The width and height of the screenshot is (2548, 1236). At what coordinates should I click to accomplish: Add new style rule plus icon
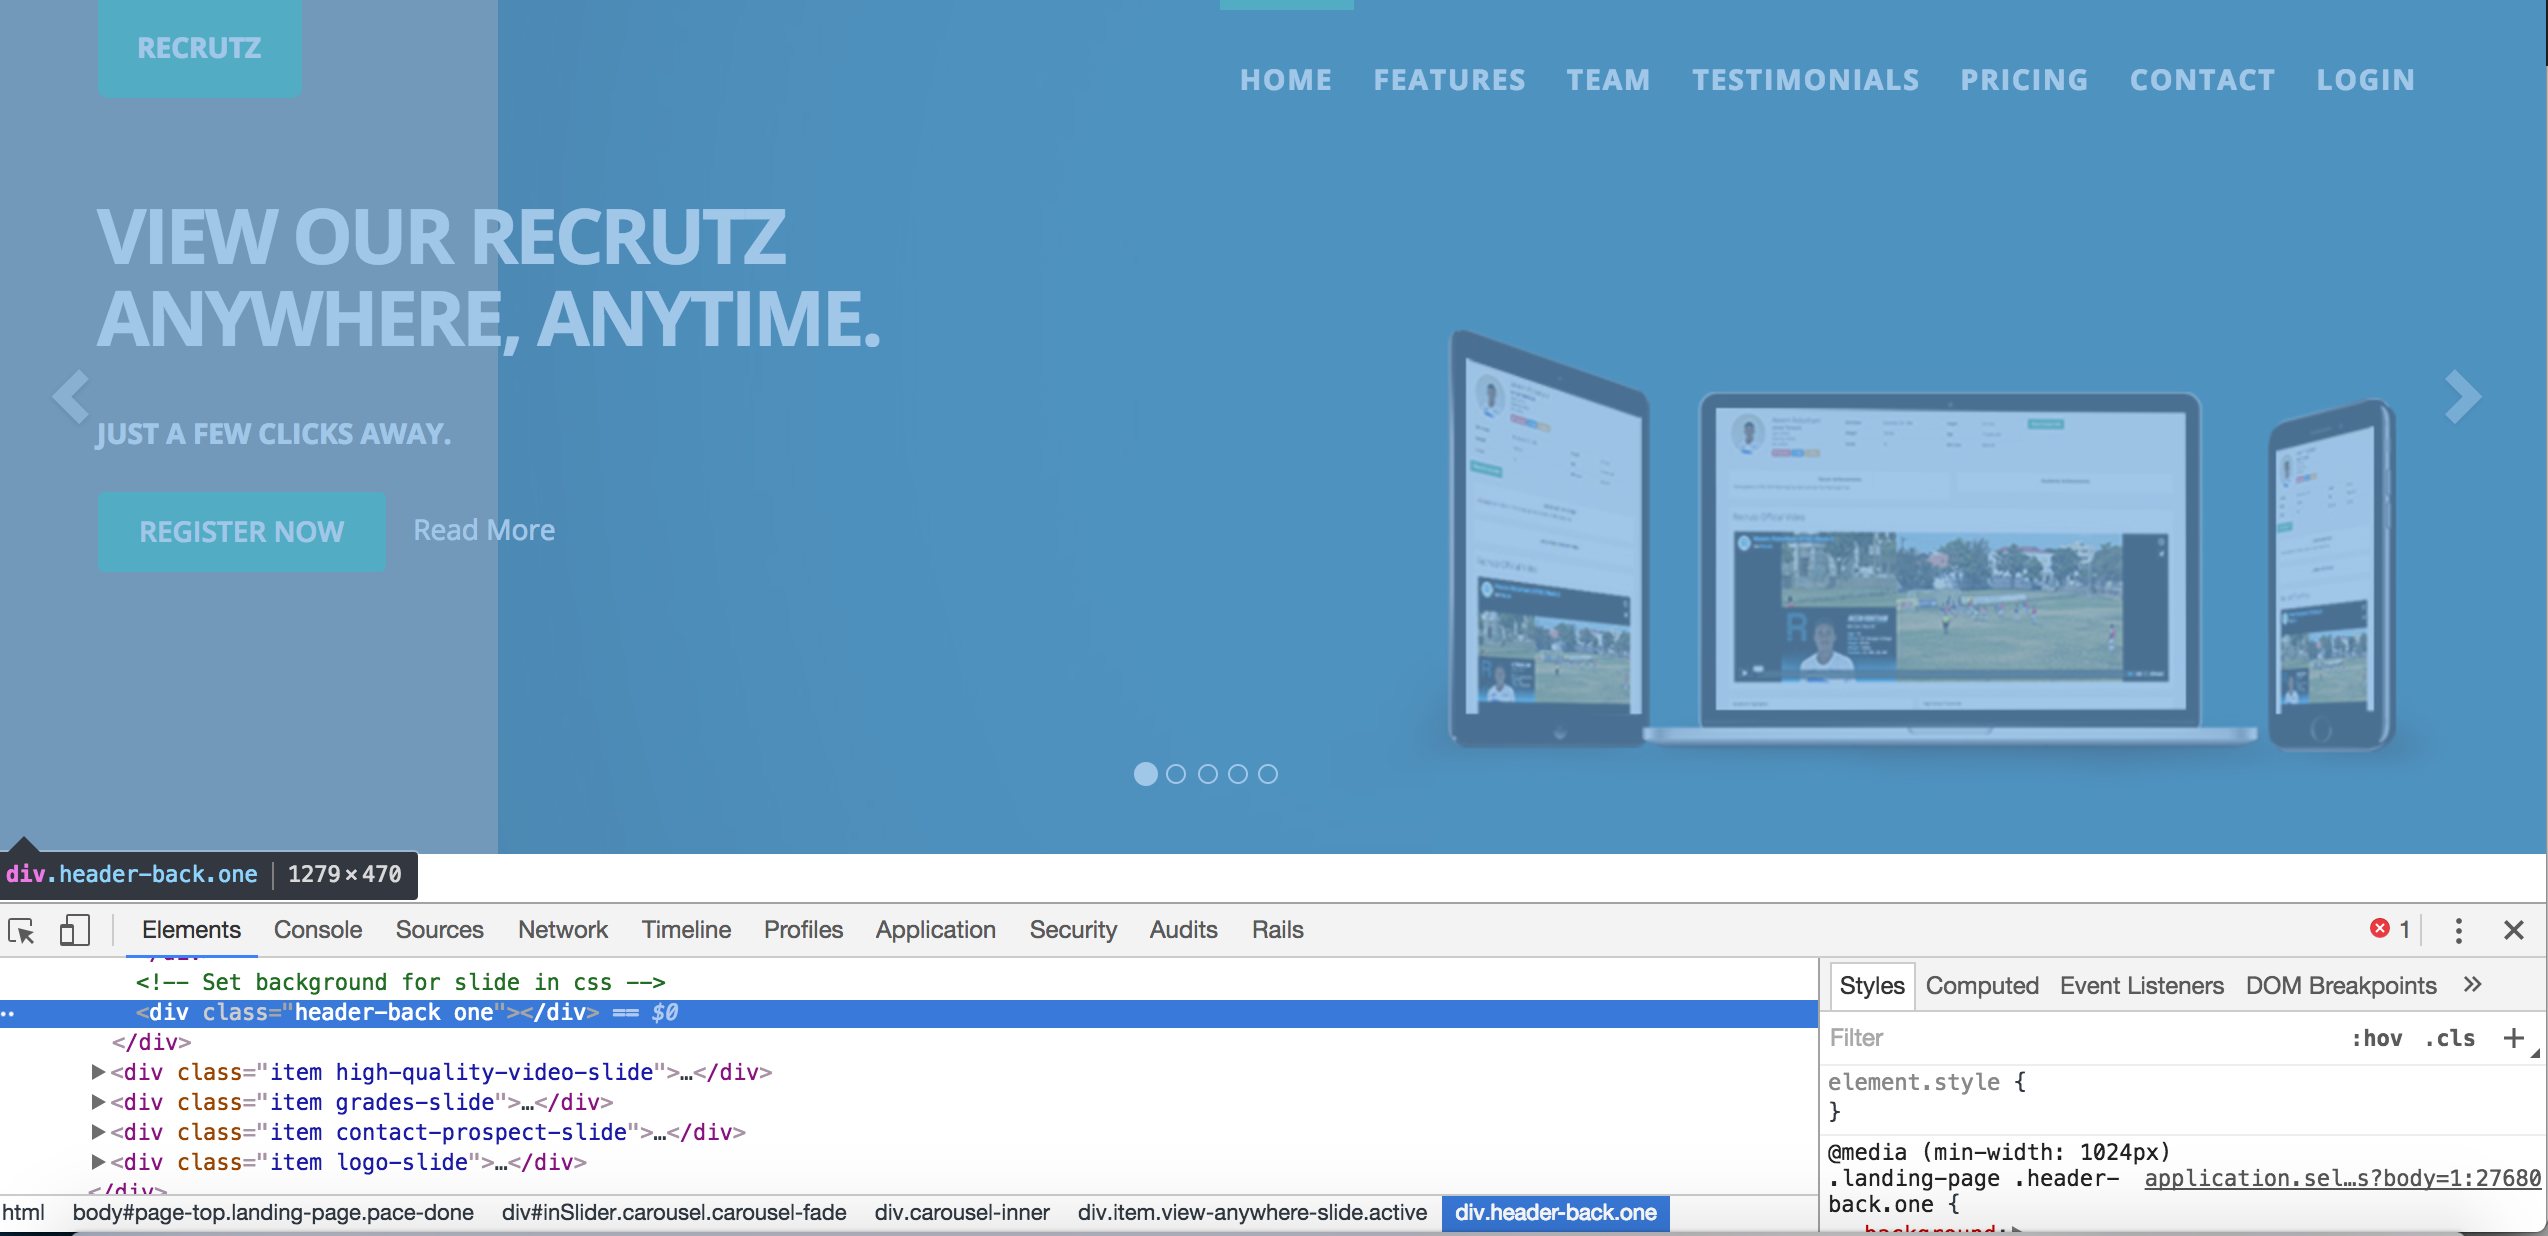(x=2513, y=1038)
